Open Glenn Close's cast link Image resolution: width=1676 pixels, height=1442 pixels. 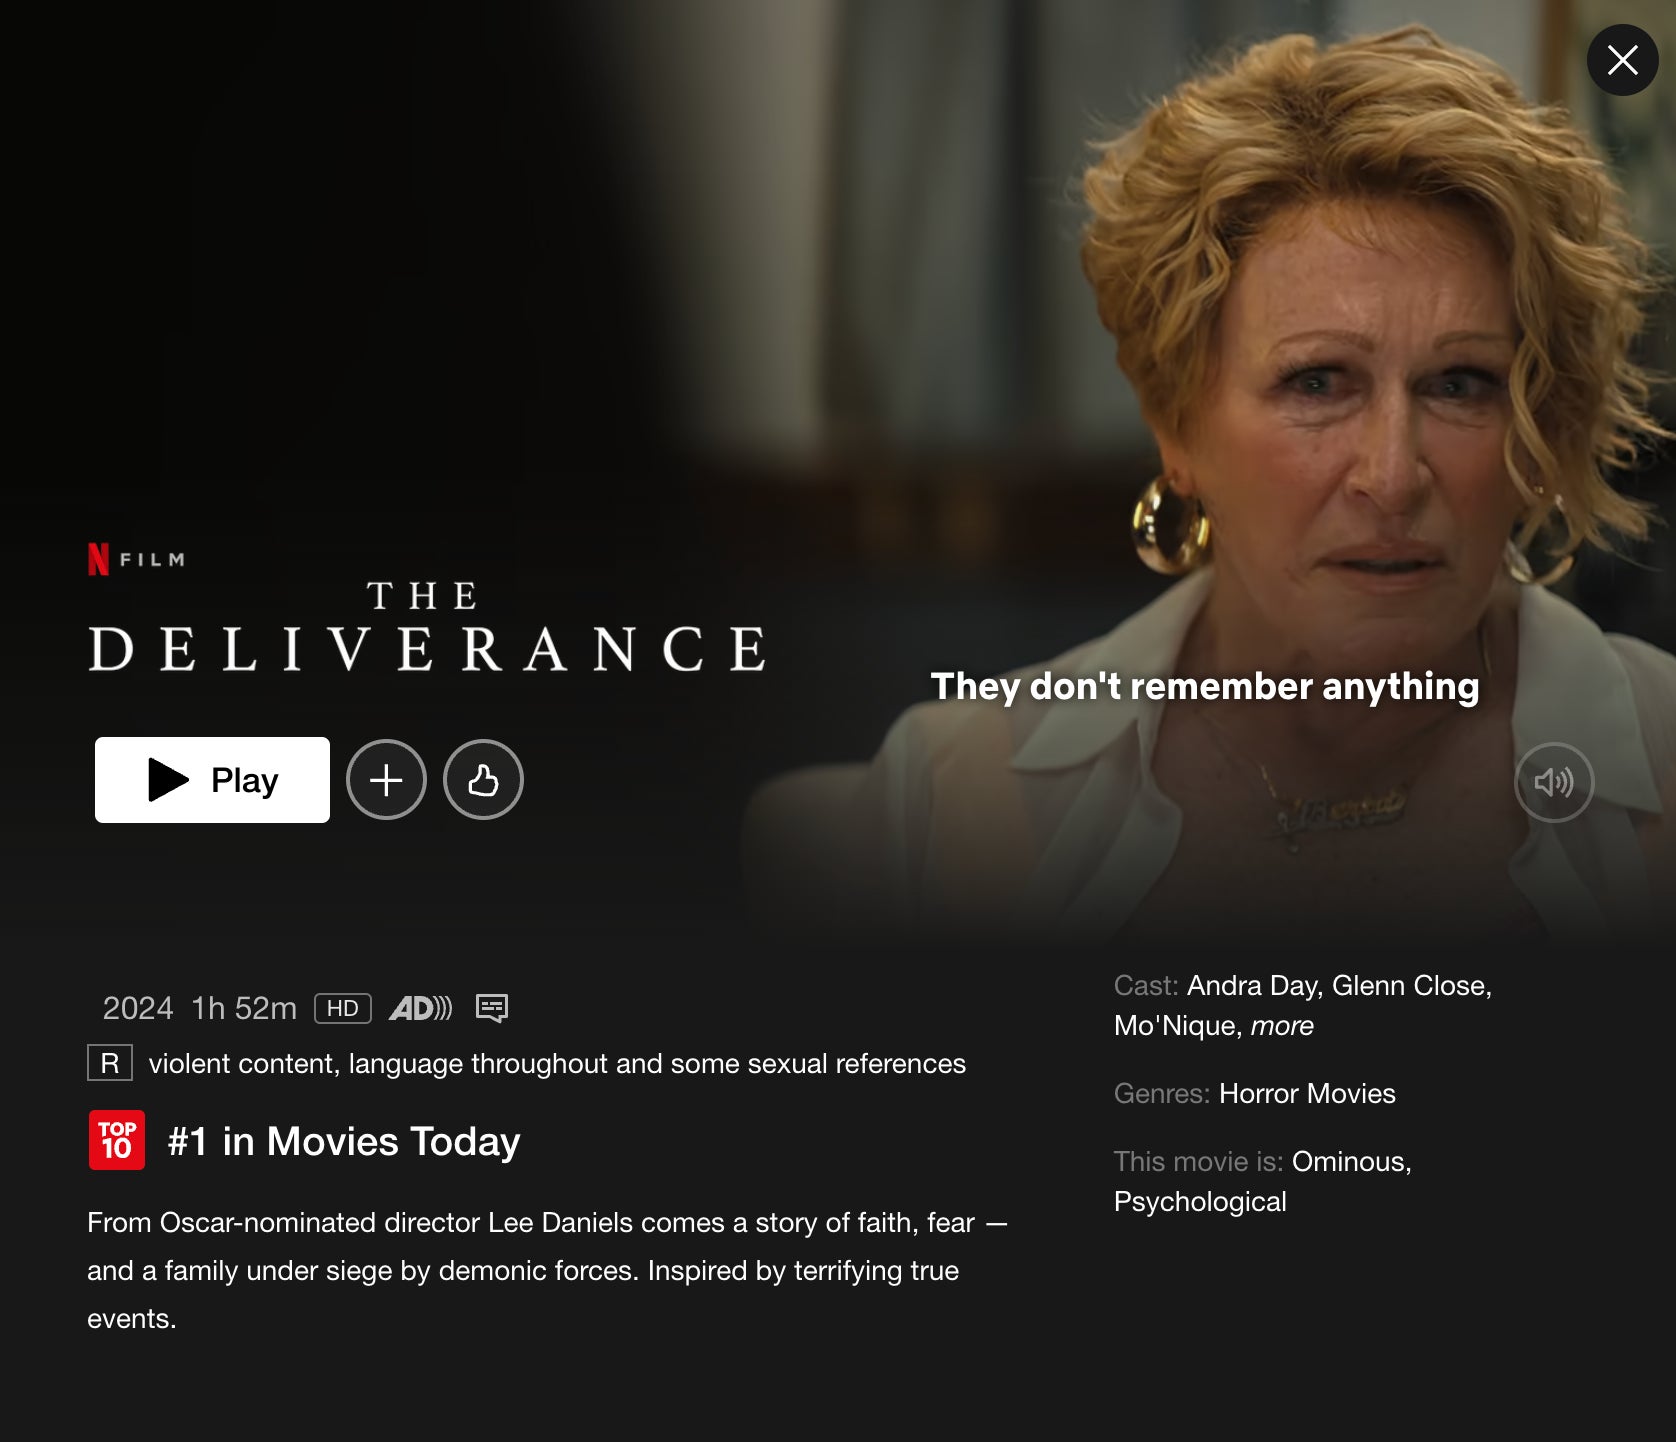(x=1408, y=985)
